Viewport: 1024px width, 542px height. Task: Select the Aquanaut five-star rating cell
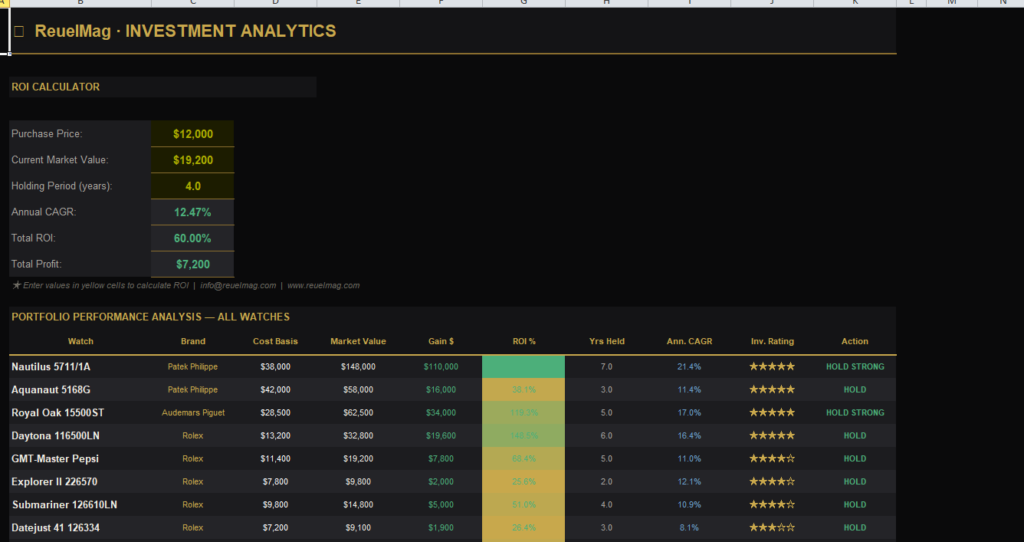pyautogui.click(x=772, y=390)
